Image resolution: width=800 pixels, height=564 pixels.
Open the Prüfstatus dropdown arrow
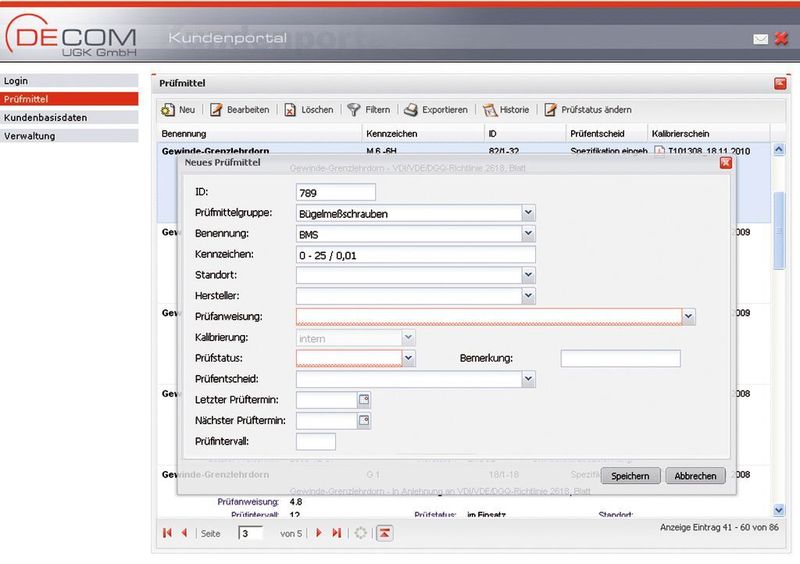click(x=408, y=358)
